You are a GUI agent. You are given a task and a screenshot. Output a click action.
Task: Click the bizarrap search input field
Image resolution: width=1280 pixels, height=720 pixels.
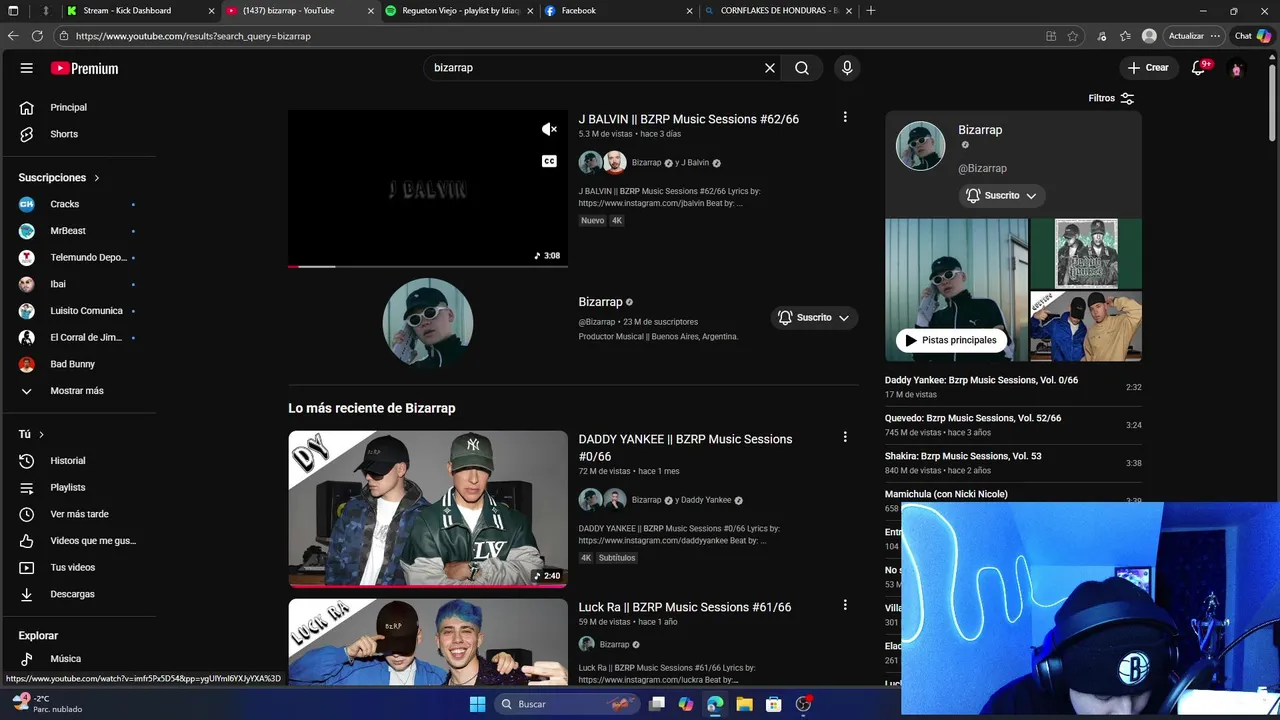coord(595,68)
